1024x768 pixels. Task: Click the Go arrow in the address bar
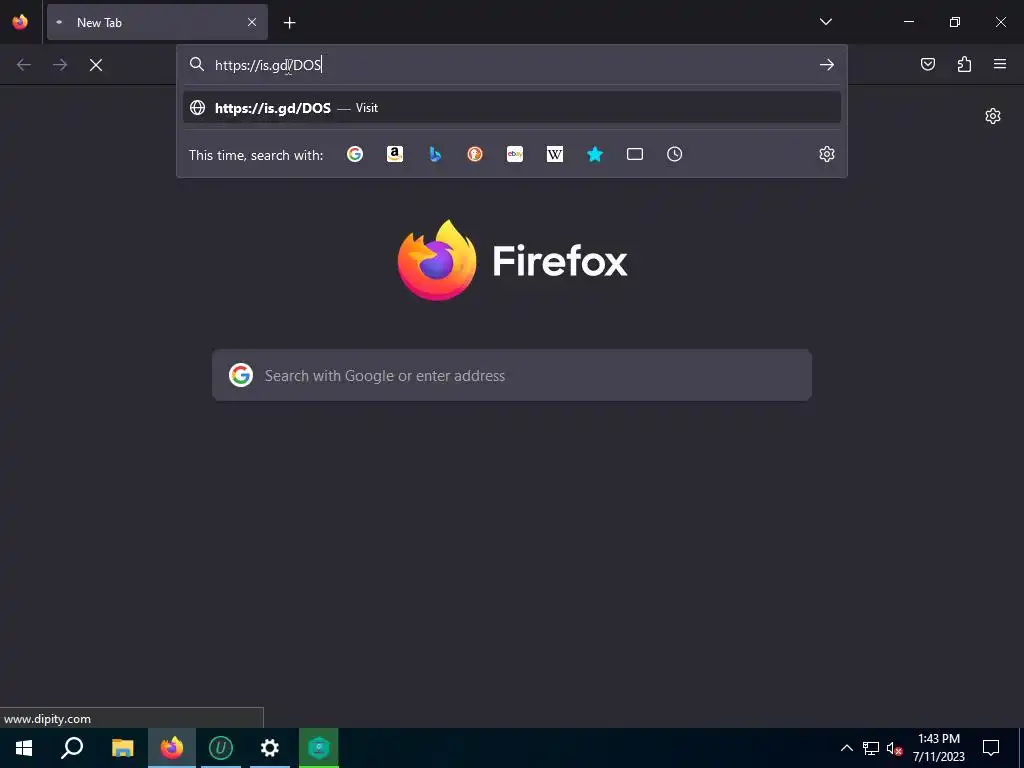click(x=827, y=65)
